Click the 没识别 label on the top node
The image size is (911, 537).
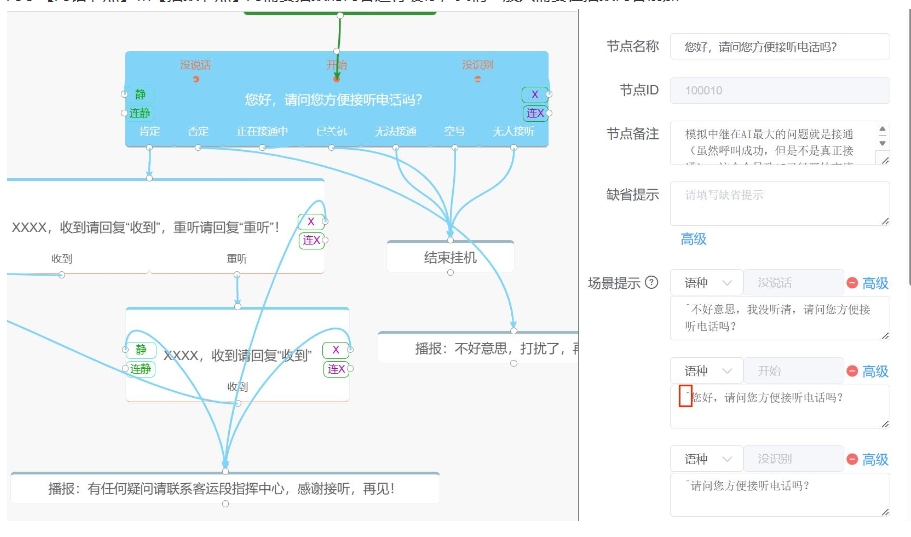(x=478, y=65)
